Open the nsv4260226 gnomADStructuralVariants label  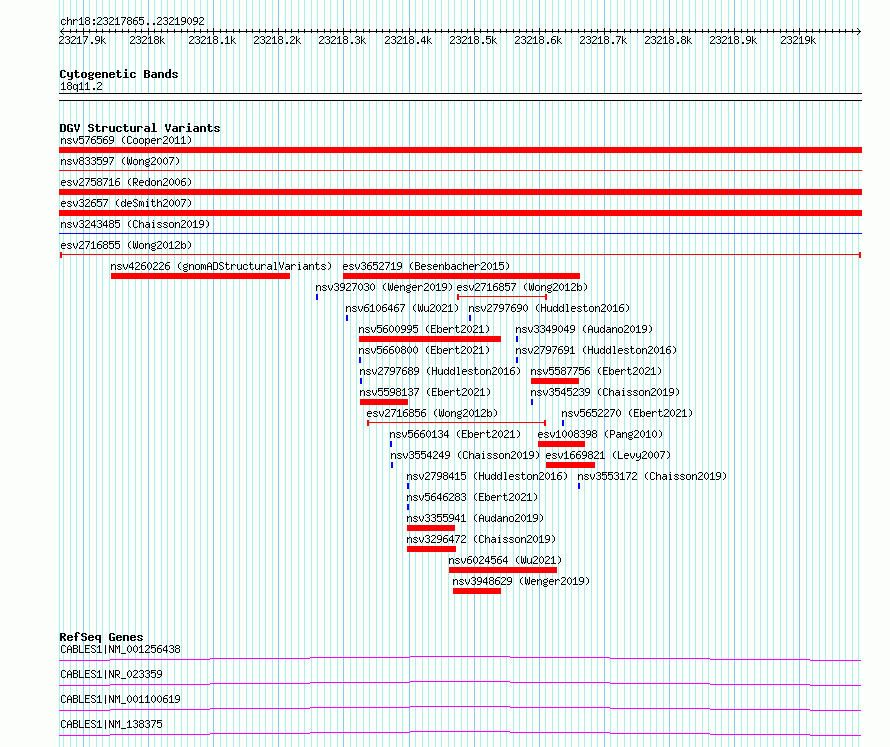(x=221, y=266)
